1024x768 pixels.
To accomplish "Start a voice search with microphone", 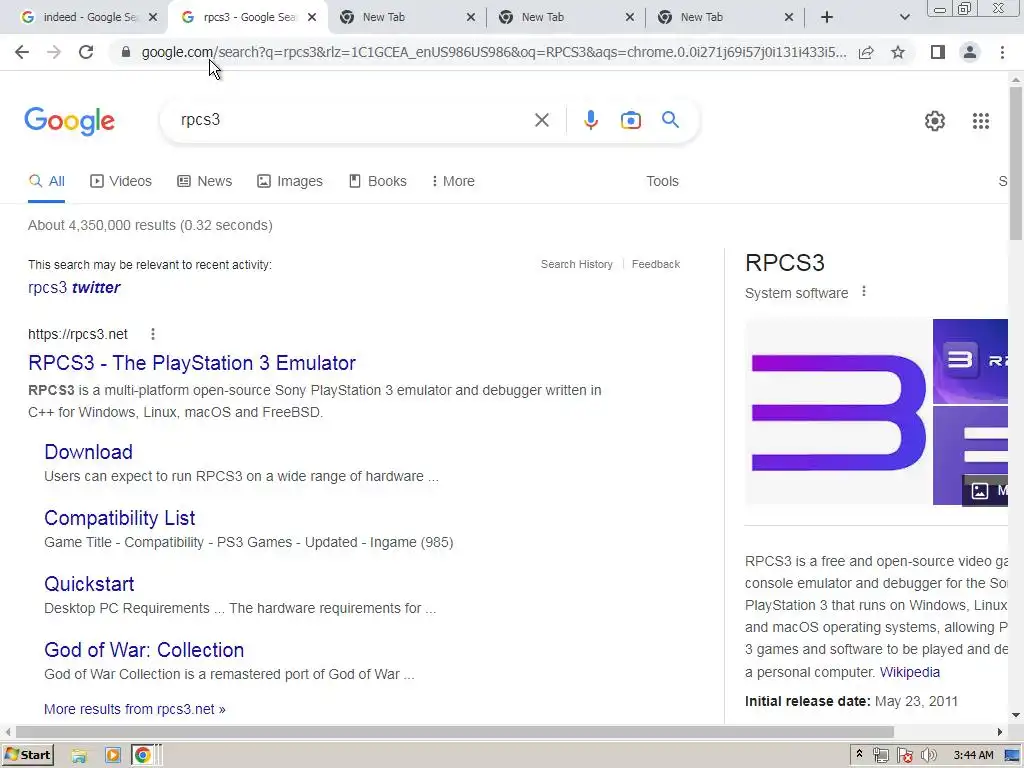I will click(590, 120).
